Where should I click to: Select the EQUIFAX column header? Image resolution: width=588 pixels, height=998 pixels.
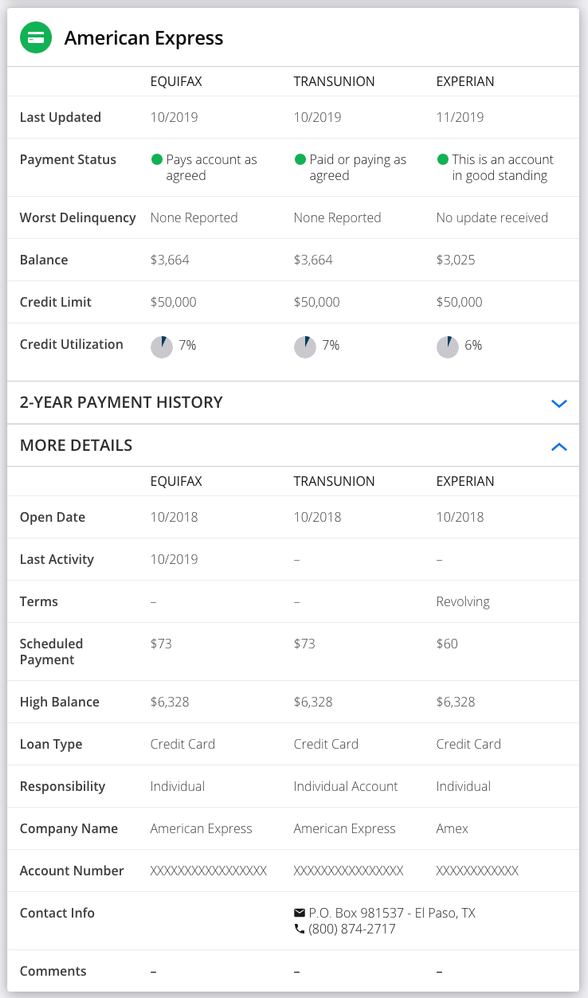click(x=177, y=81)
